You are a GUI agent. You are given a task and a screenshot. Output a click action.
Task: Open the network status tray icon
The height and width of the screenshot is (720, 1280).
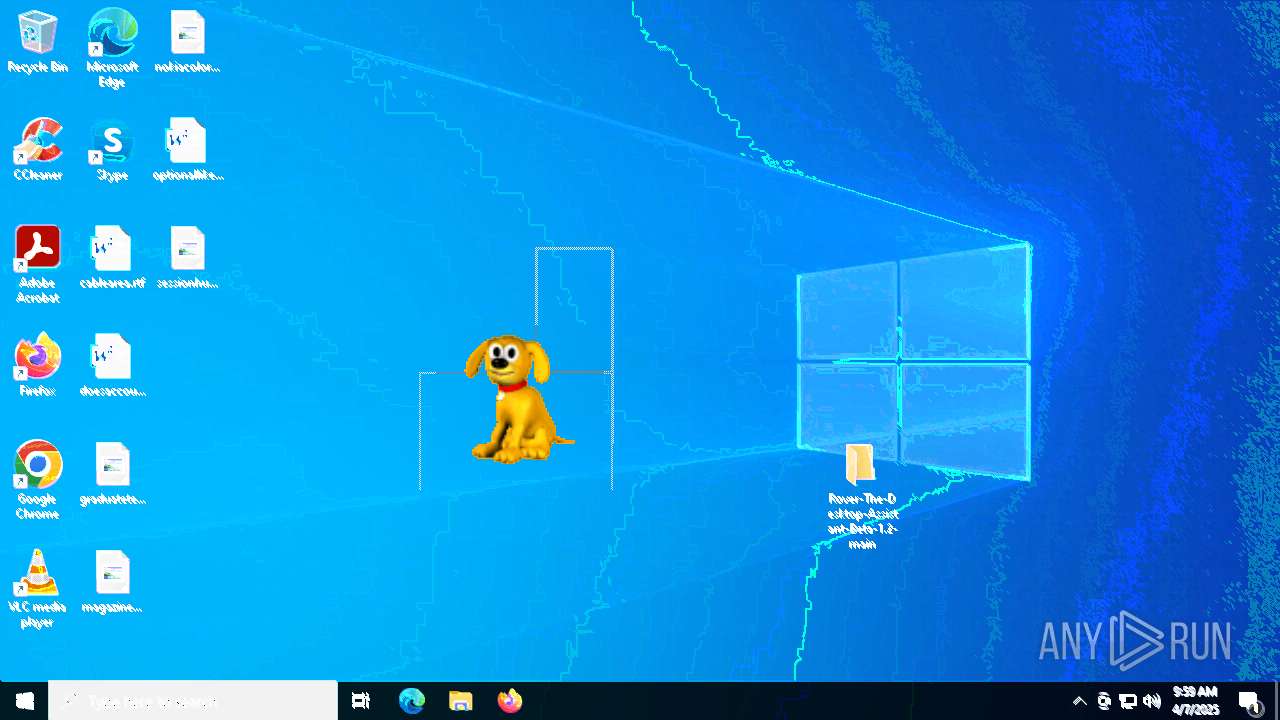[x=1128, y=701]
